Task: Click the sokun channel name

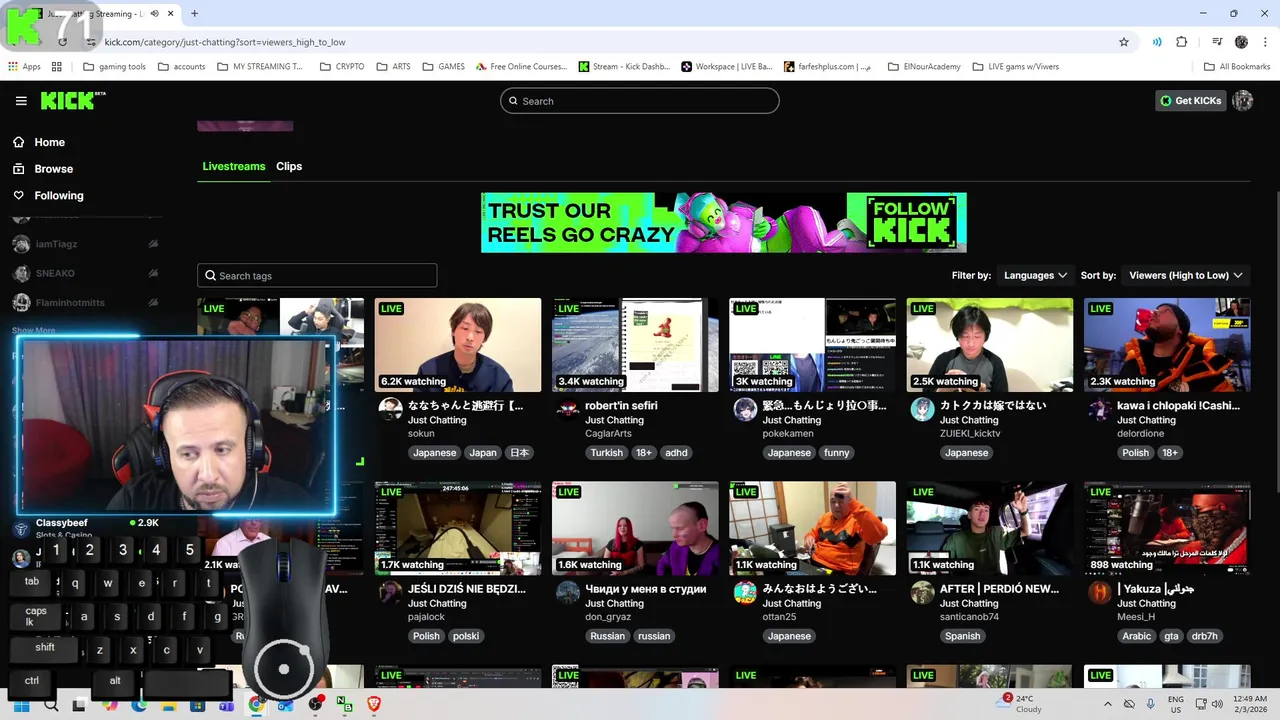Action: 421,434
